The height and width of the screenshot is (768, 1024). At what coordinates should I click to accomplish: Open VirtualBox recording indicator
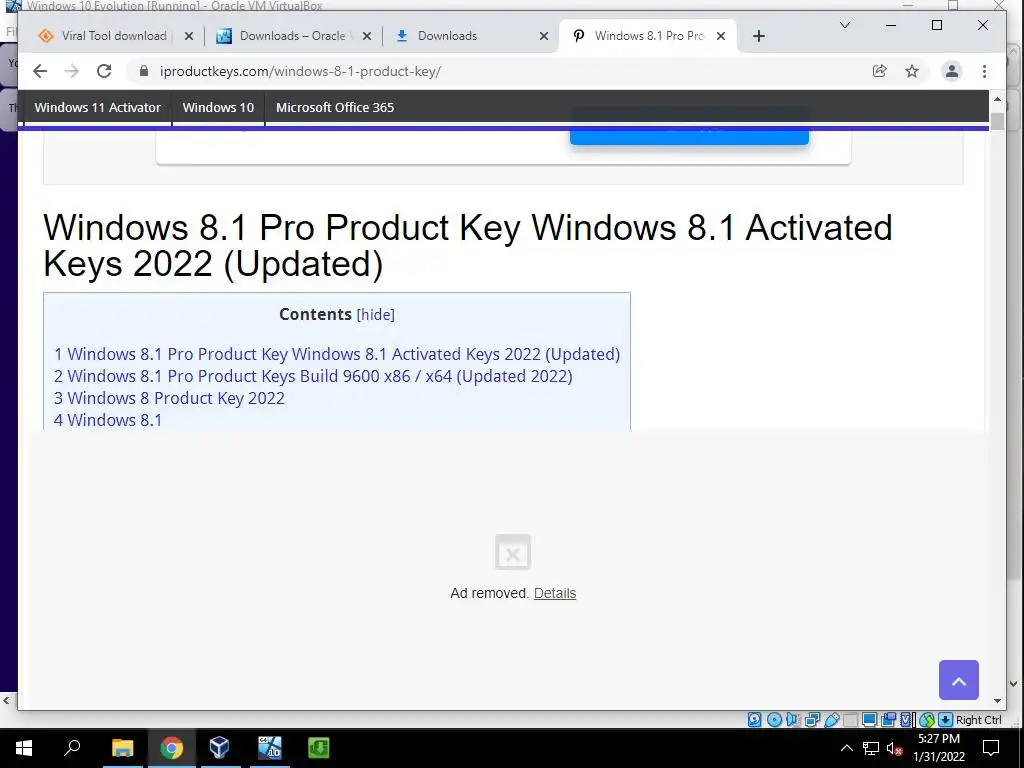point(888,720)
